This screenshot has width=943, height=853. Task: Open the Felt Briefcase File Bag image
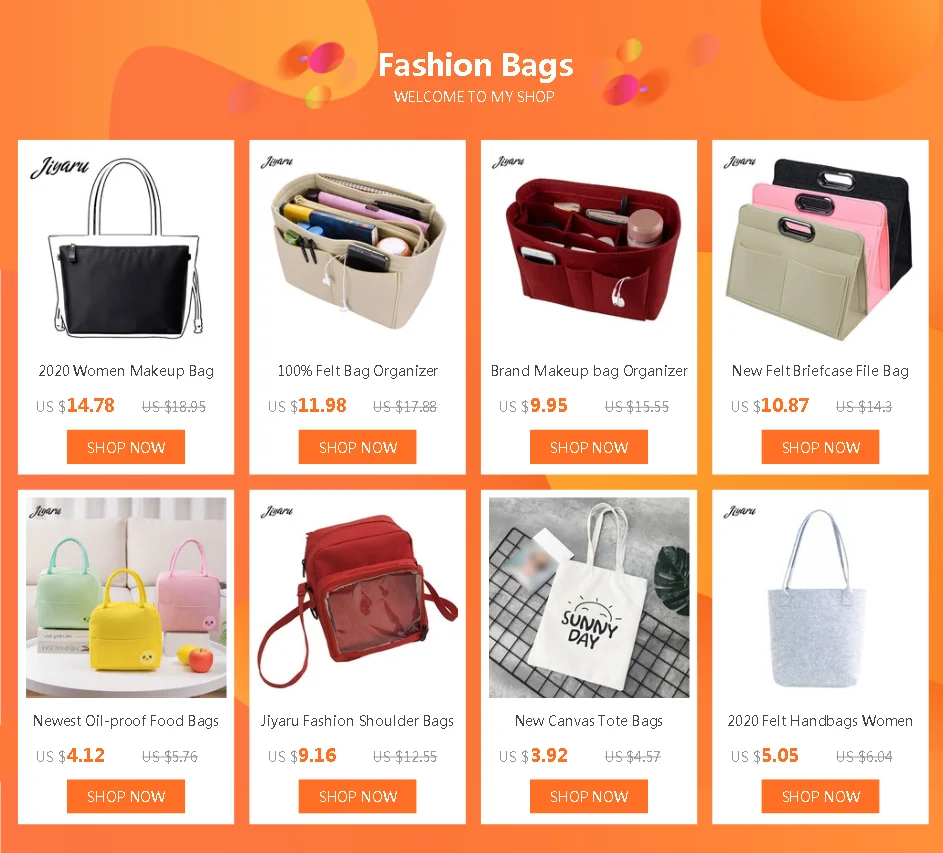click(820, 248)
